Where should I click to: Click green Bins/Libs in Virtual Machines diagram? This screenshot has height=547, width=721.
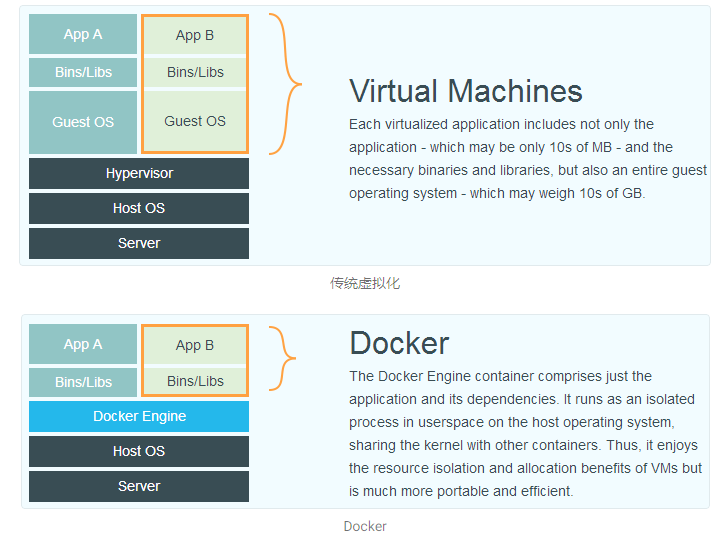tap(195, 72)
